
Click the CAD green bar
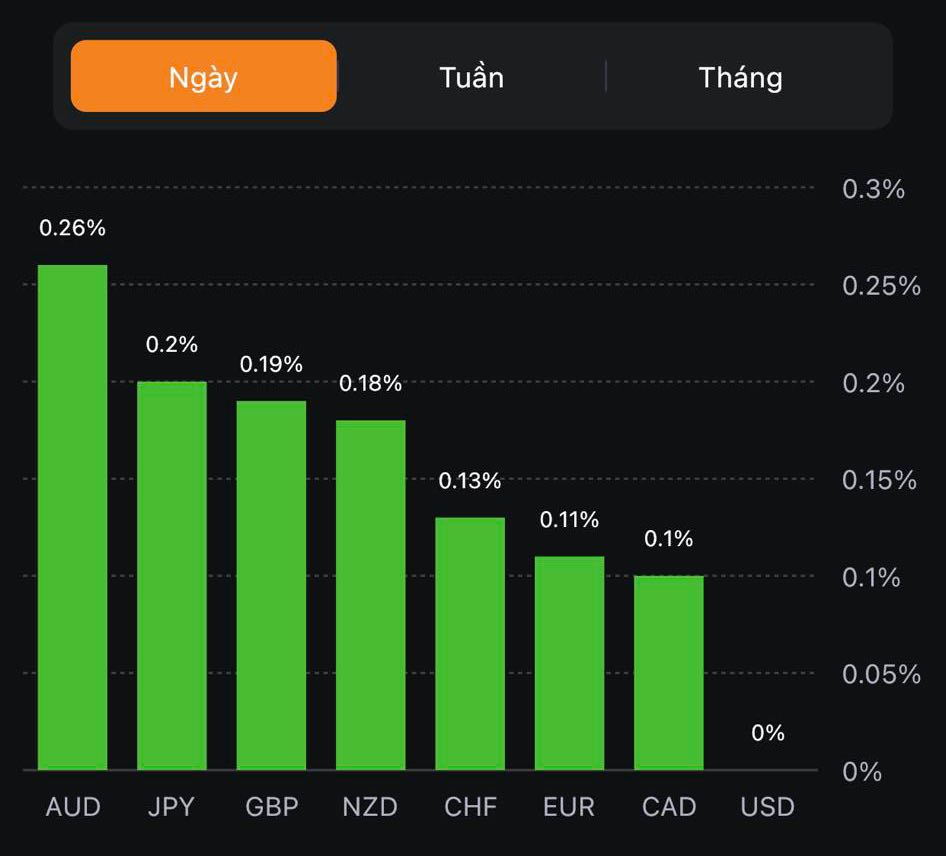[x=668, y=672]
